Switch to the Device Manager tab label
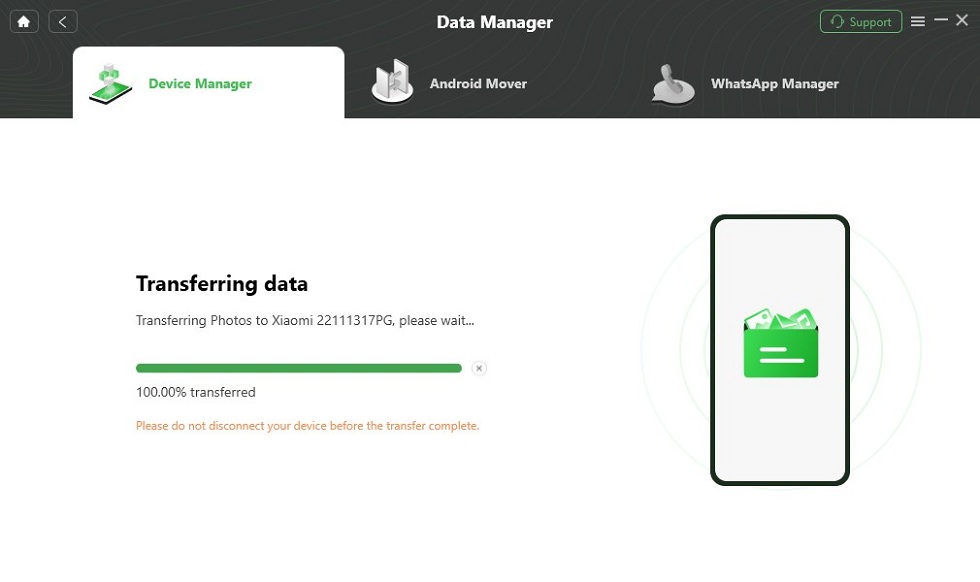The image size is (980, 582). tap(200, 84)
